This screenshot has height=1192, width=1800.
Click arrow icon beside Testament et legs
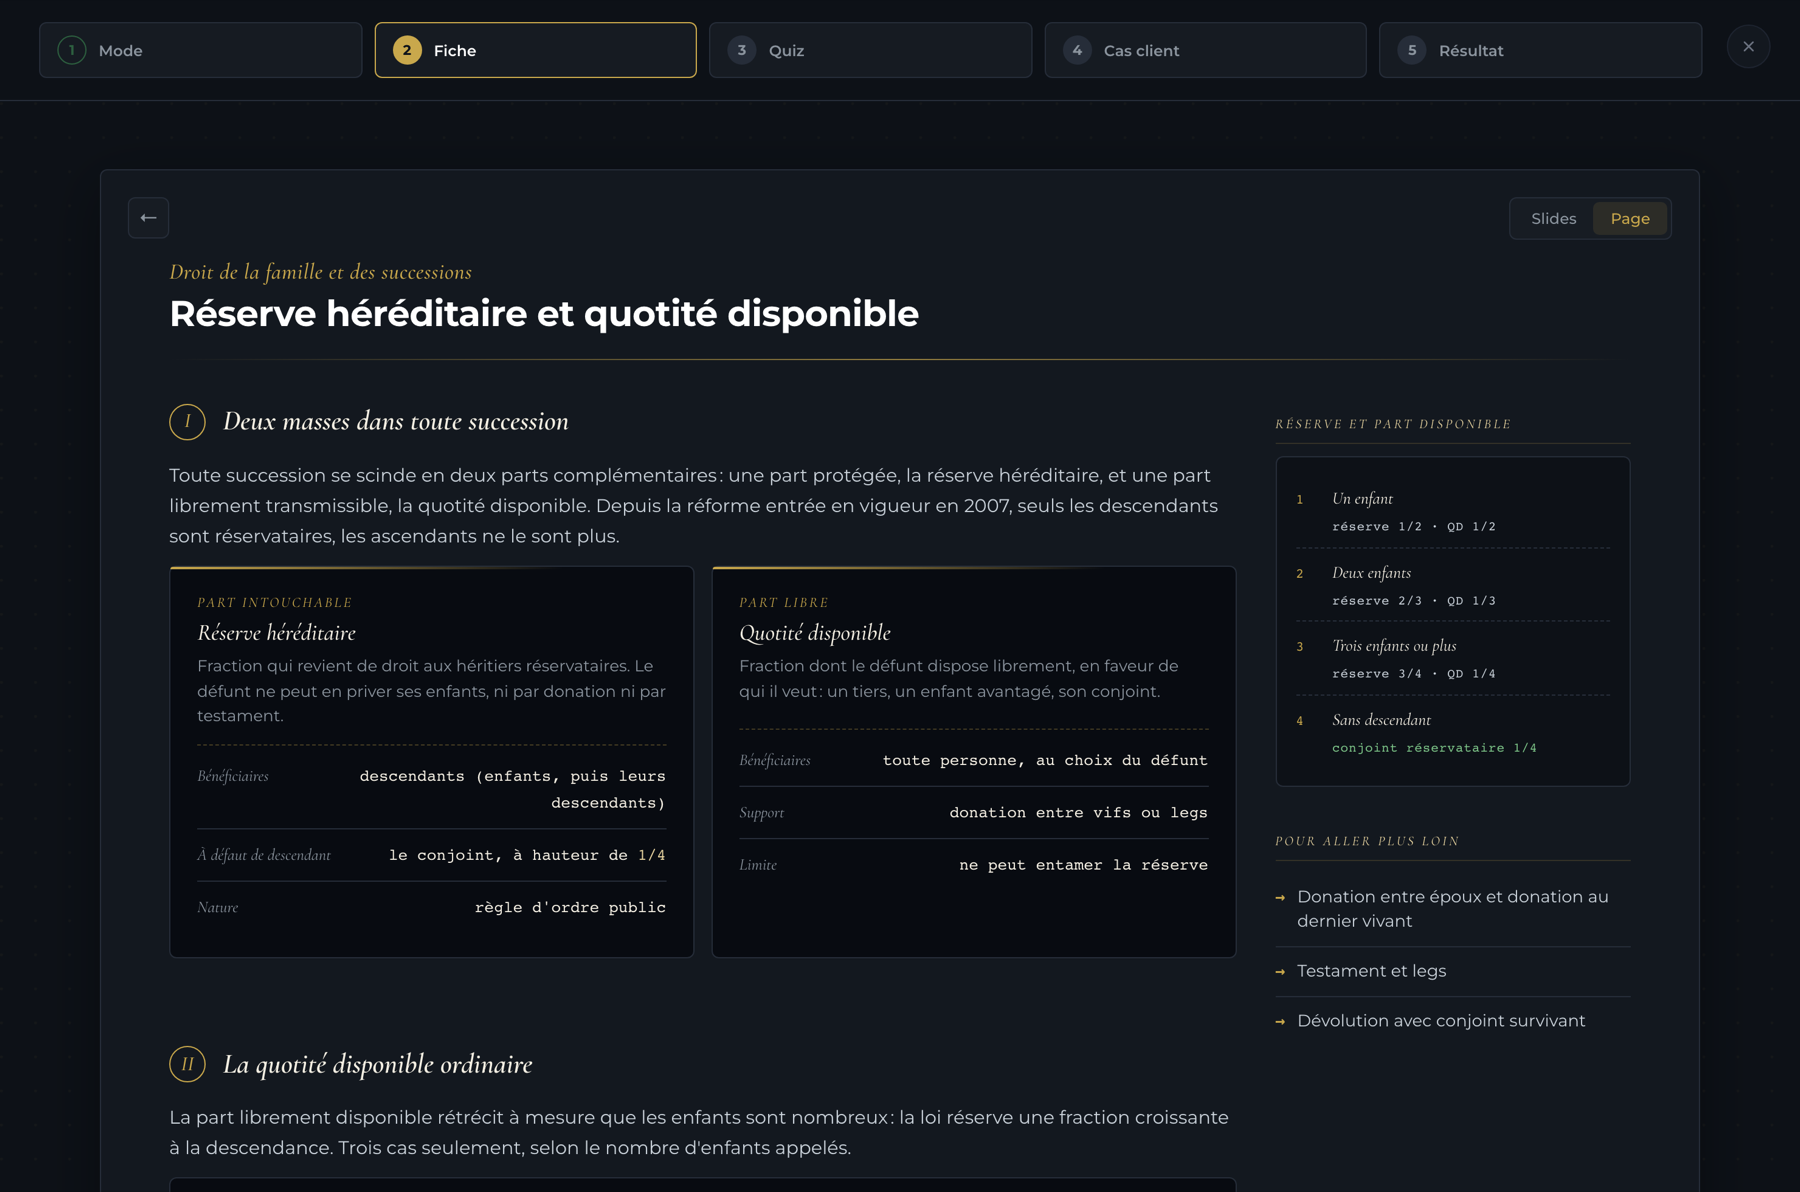[1280, 972]
